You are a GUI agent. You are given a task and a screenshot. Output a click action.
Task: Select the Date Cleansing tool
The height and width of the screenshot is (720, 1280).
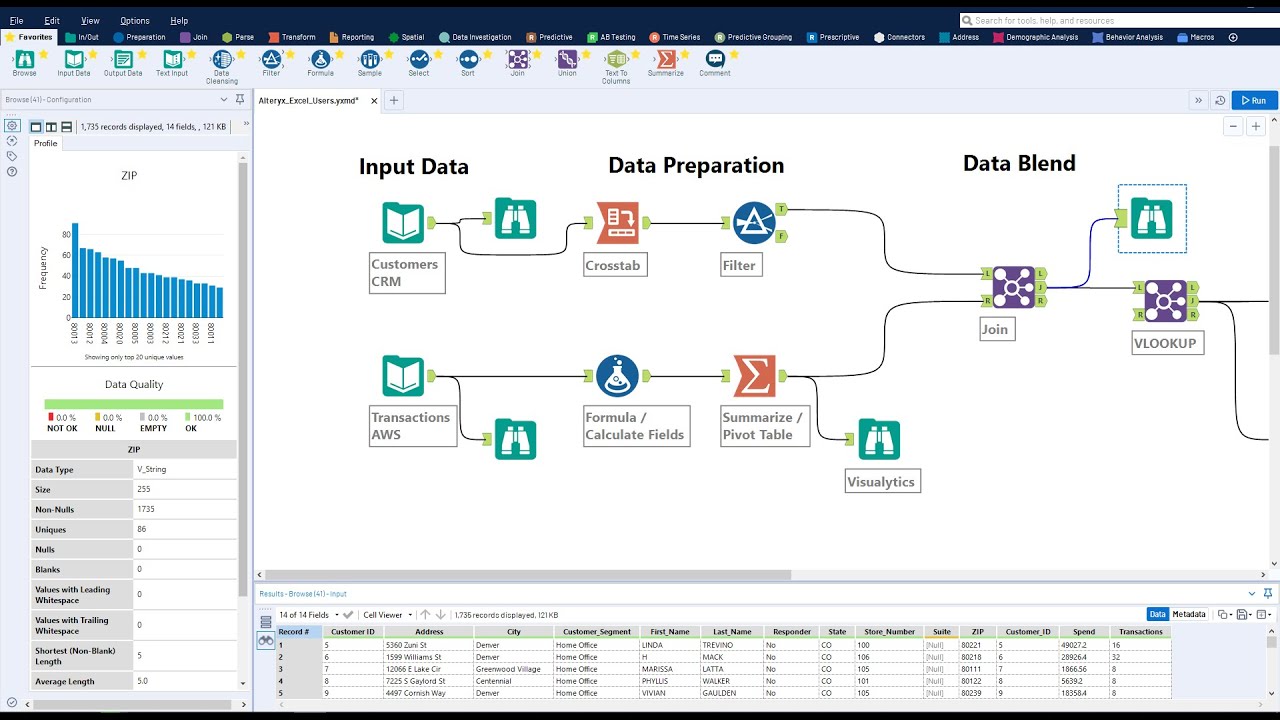222,62
